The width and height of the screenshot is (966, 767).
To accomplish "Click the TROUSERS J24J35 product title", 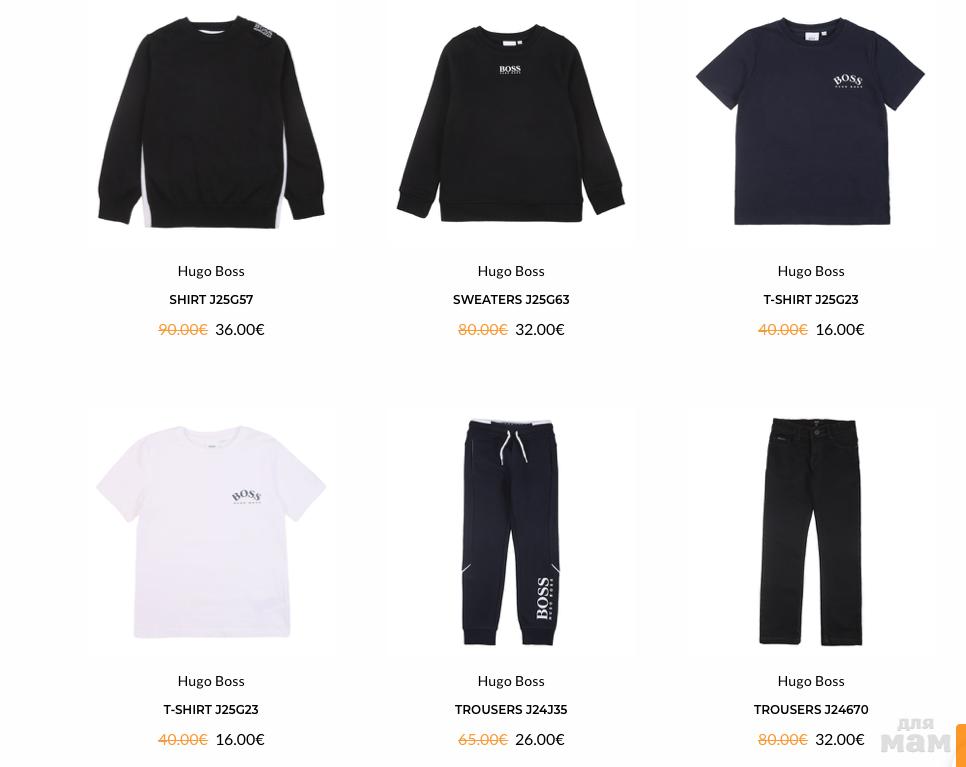I will [511, 710].
